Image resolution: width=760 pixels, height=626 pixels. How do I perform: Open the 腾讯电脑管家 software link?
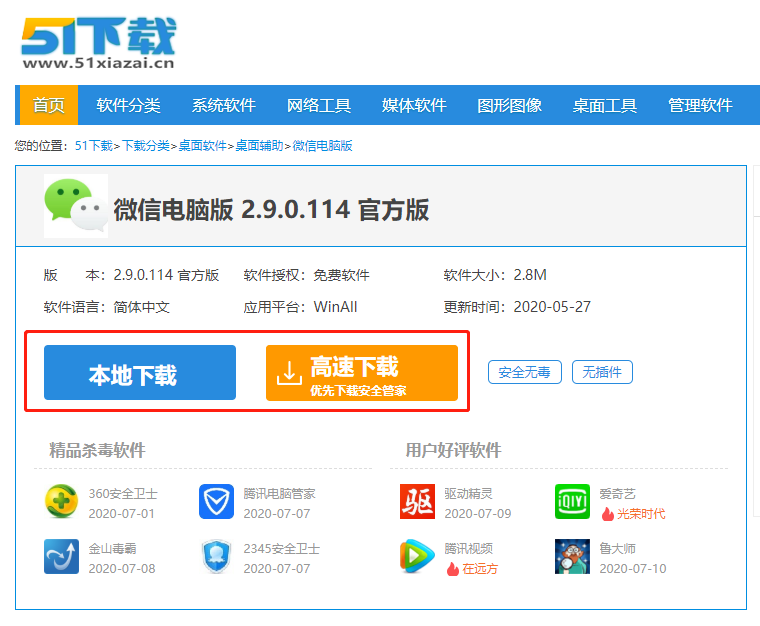pos(279,494)
